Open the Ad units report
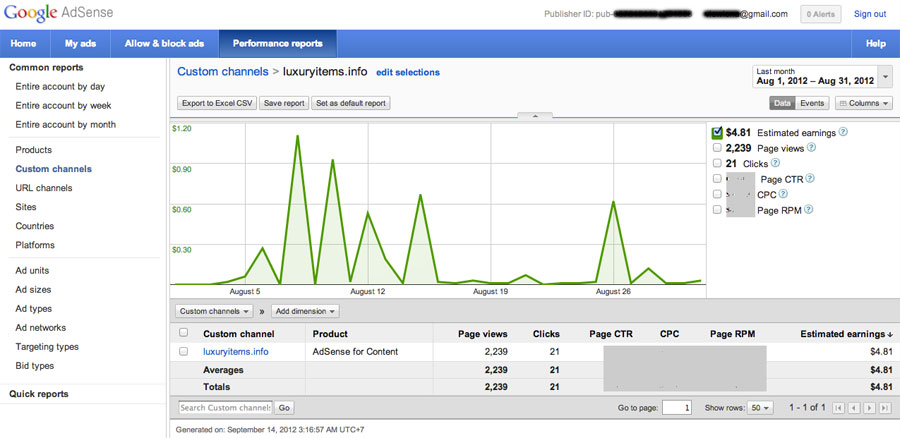Image resolution: width=900 pixels, height=438 pixels. pyautogui.click(x=32, y=270)
